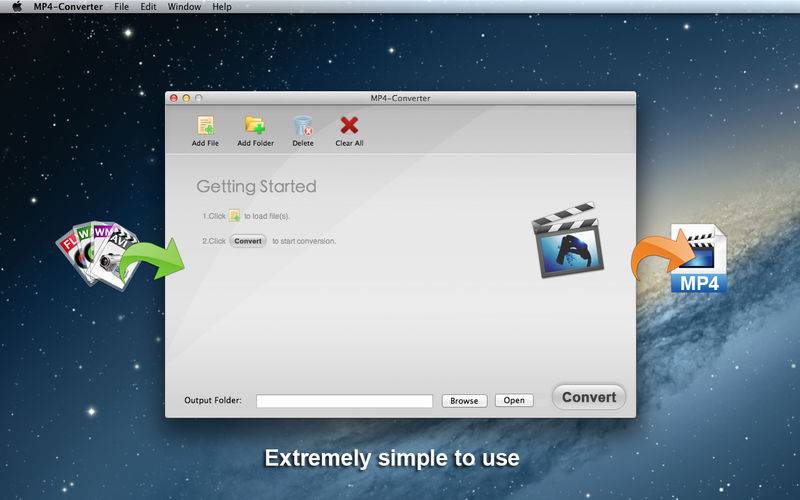Viewport: 800px width, 500px height.
Task: Click the MP4 file icon on the right
Action: pyautogui.click(x=698, y=259)
